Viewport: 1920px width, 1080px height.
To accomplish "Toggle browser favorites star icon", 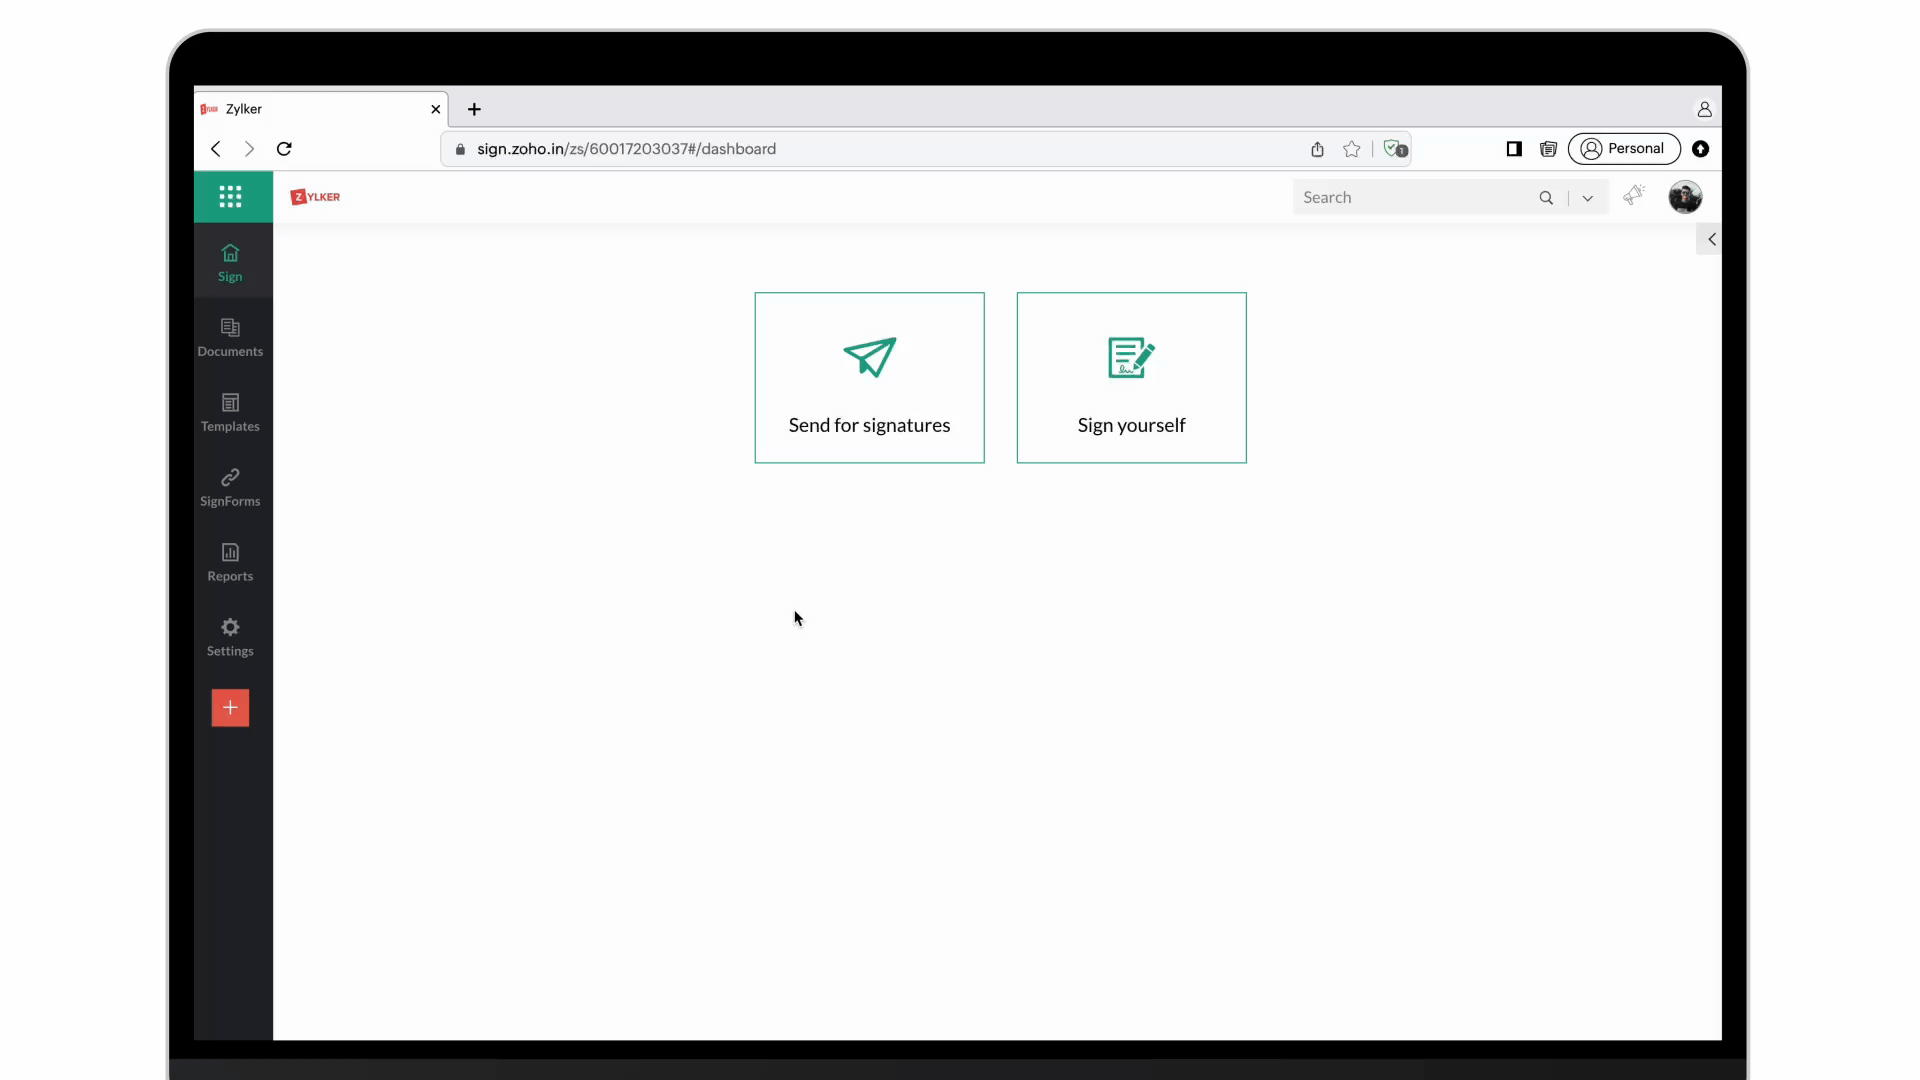I will (x=1352, y=149).
